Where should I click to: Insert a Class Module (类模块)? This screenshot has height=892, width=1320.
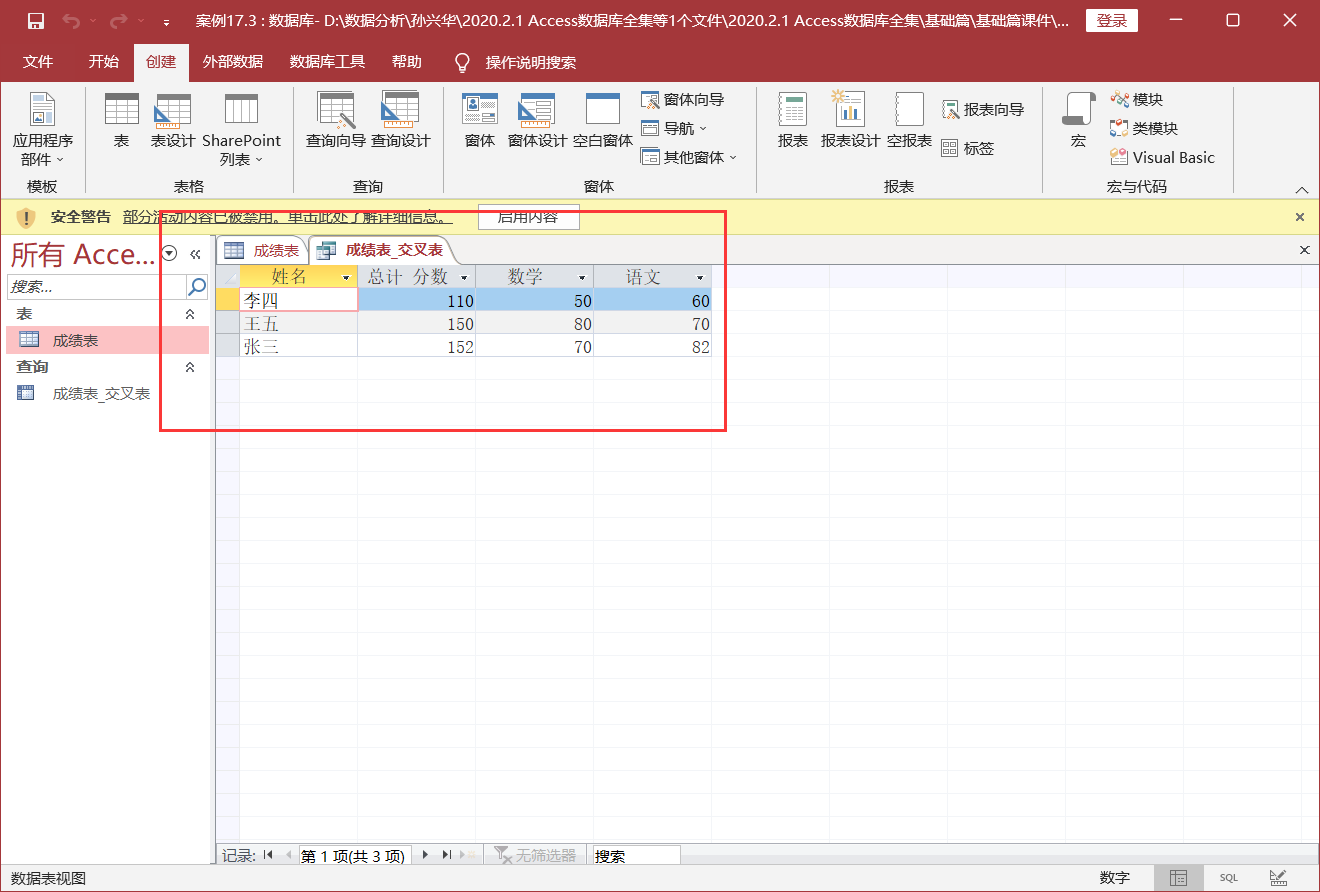[x=1144, y=129]
